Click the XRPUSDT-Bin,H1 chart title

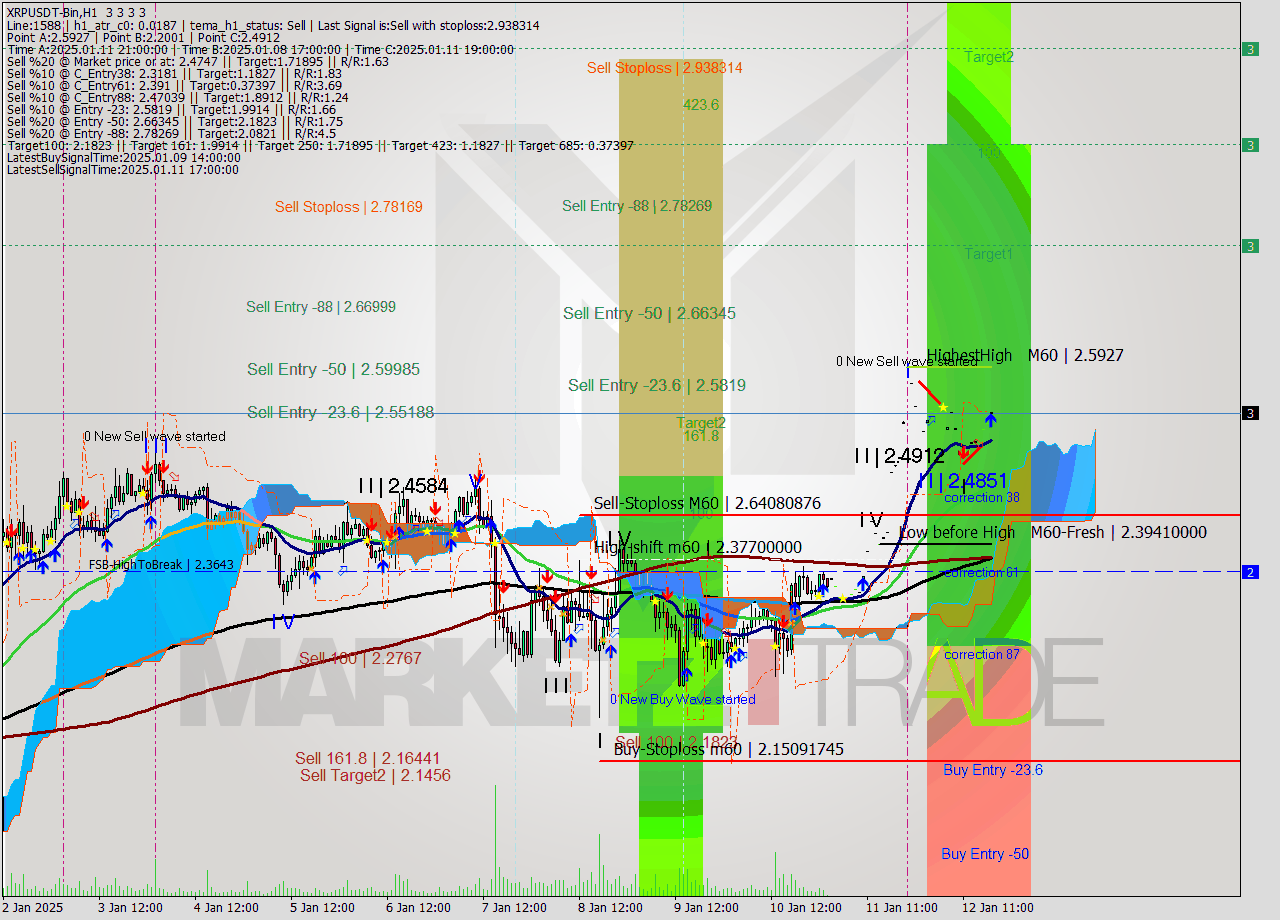click(76, 12)
